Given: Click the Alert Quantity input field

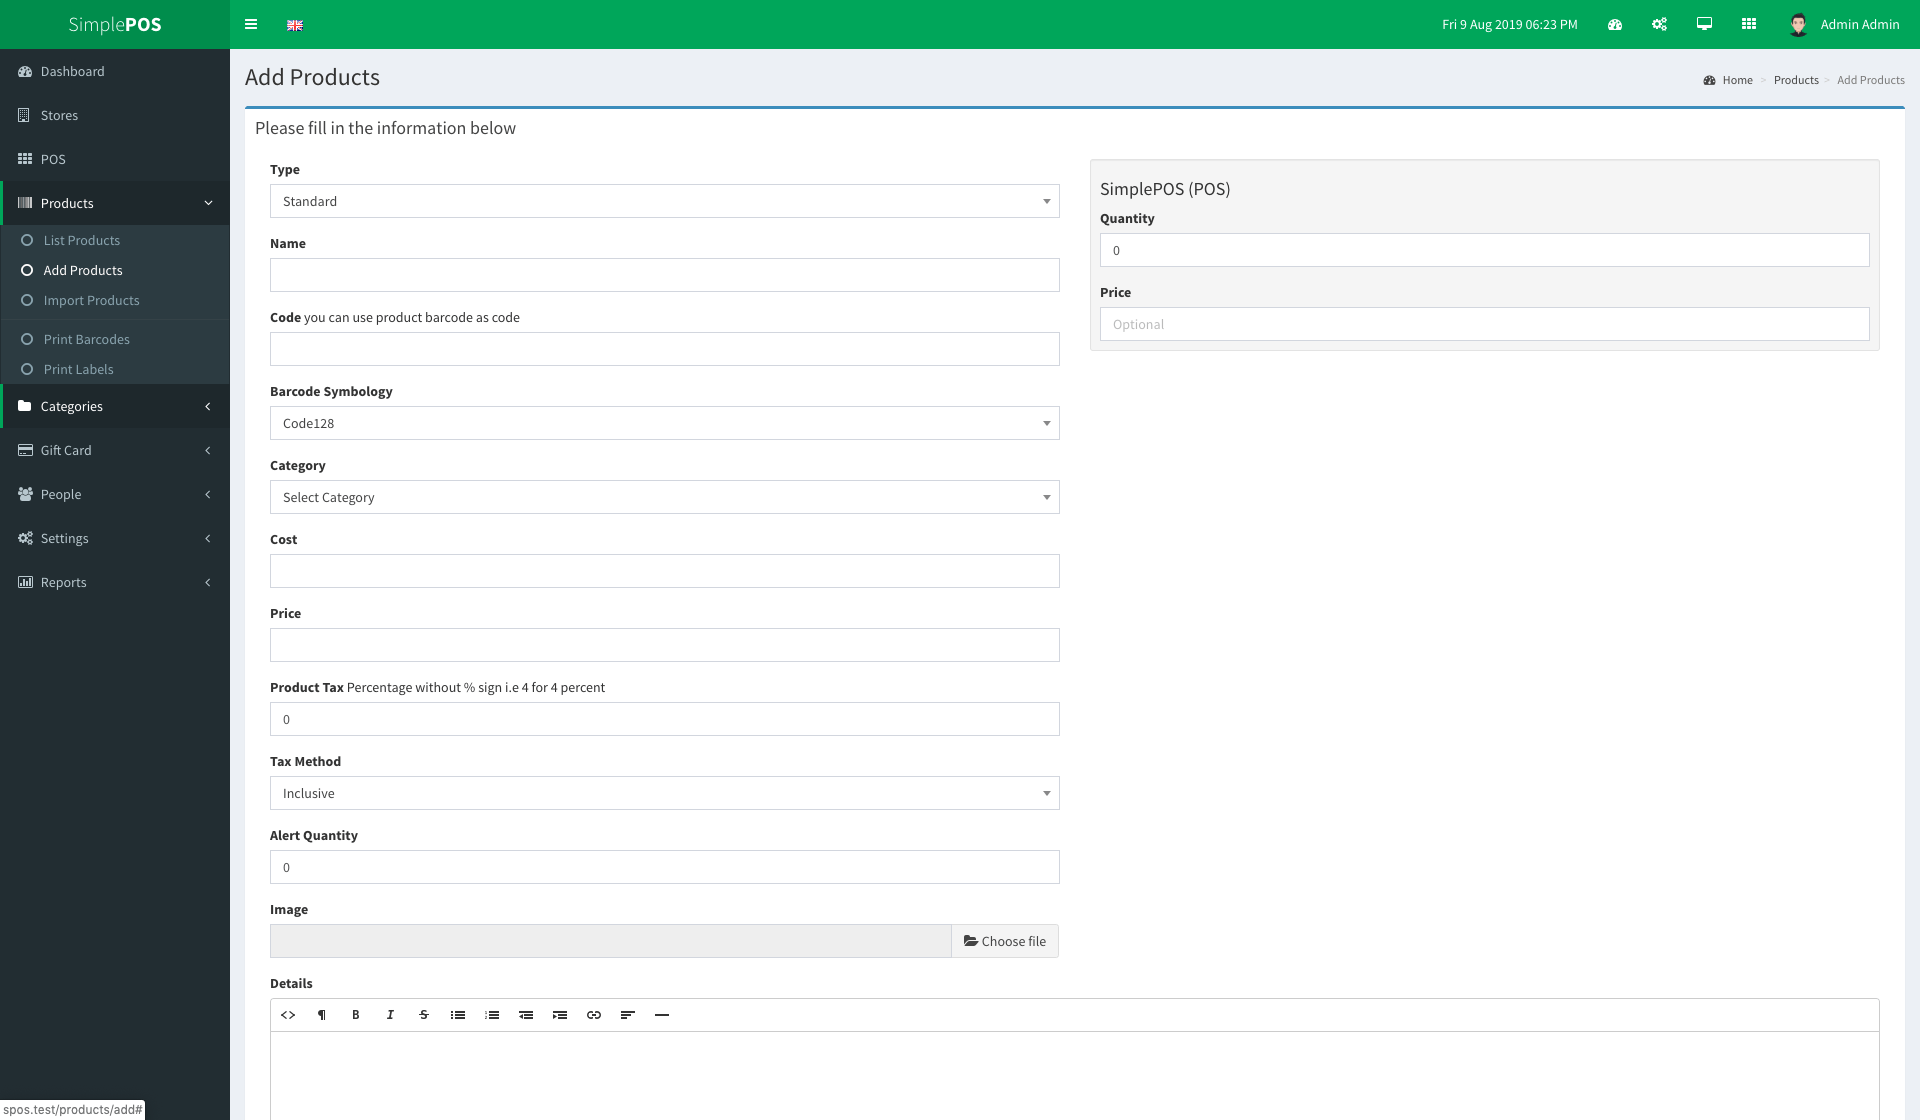Looking at the screenshot, I should coord(665,867).
